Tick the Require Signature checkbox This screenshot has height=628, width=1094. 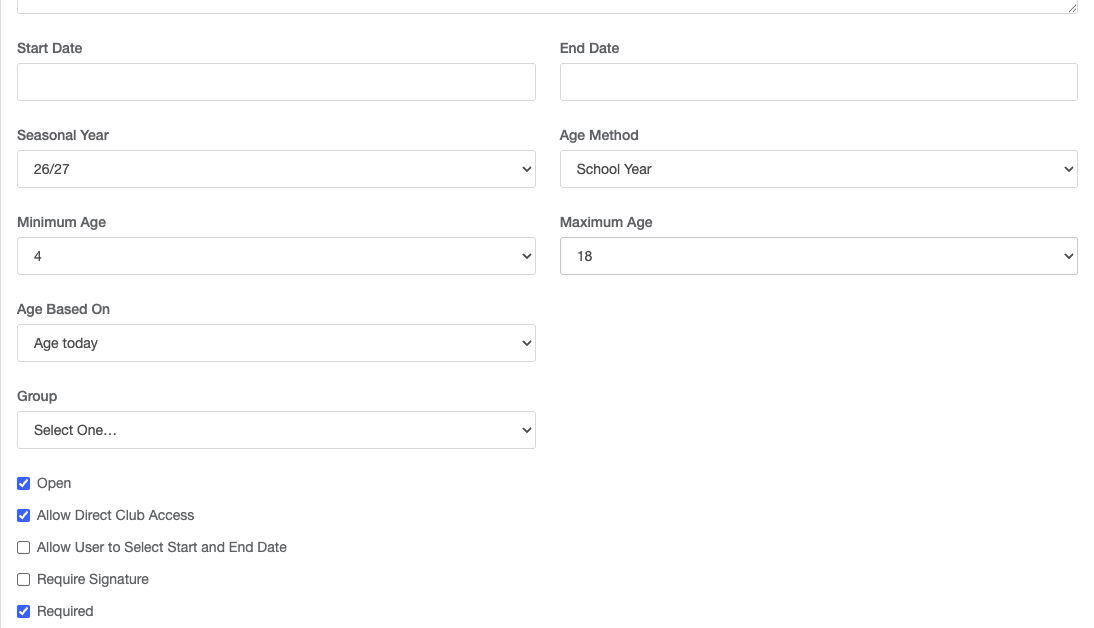pos(24,580)
